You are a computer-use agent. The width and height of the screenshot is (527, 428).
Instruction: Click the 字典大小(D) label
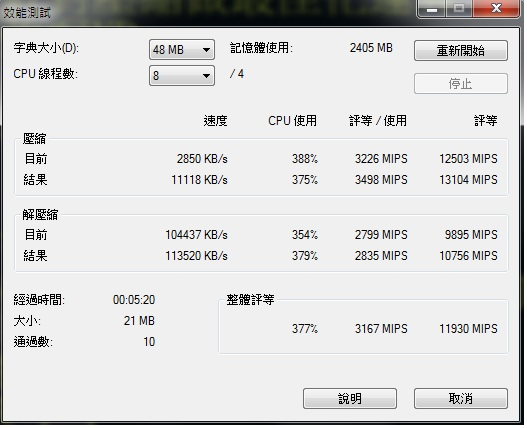tap(46, 48)
